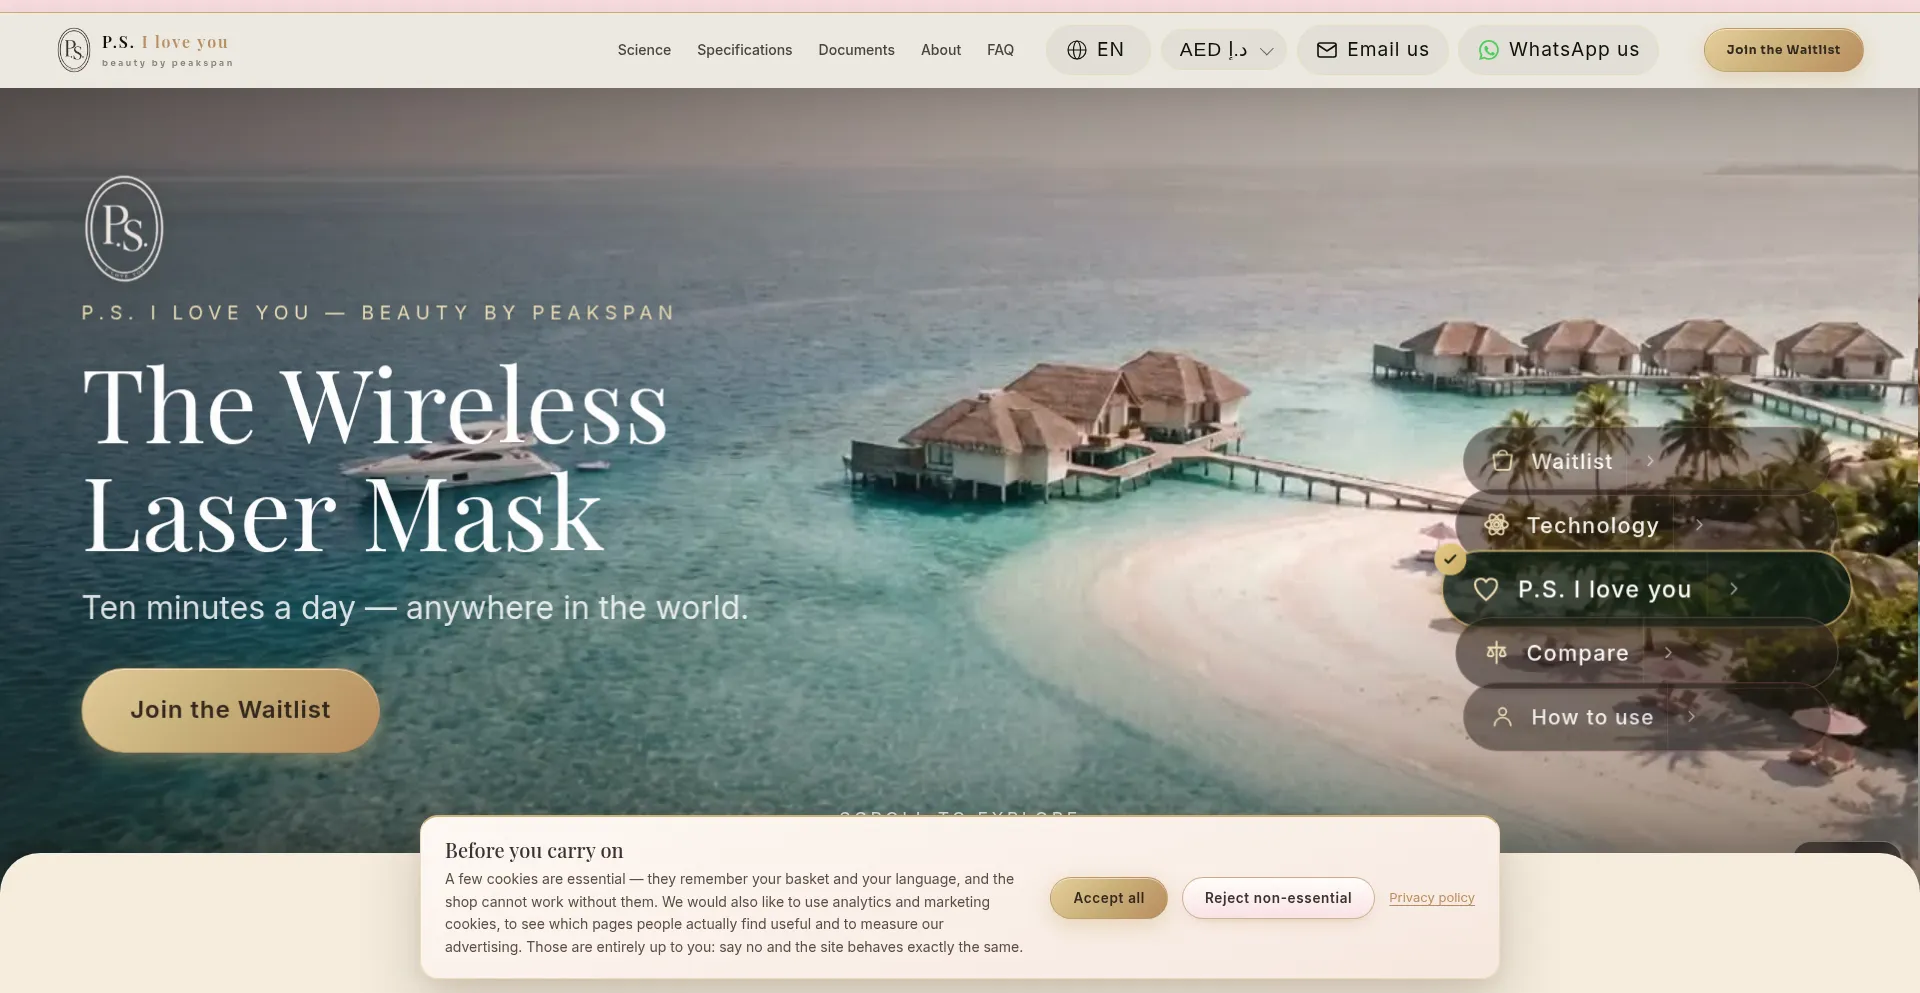1920x993 pixels.
Task: Click the chevron arrow on Technology item
Action: click(x=1699, y=525)
